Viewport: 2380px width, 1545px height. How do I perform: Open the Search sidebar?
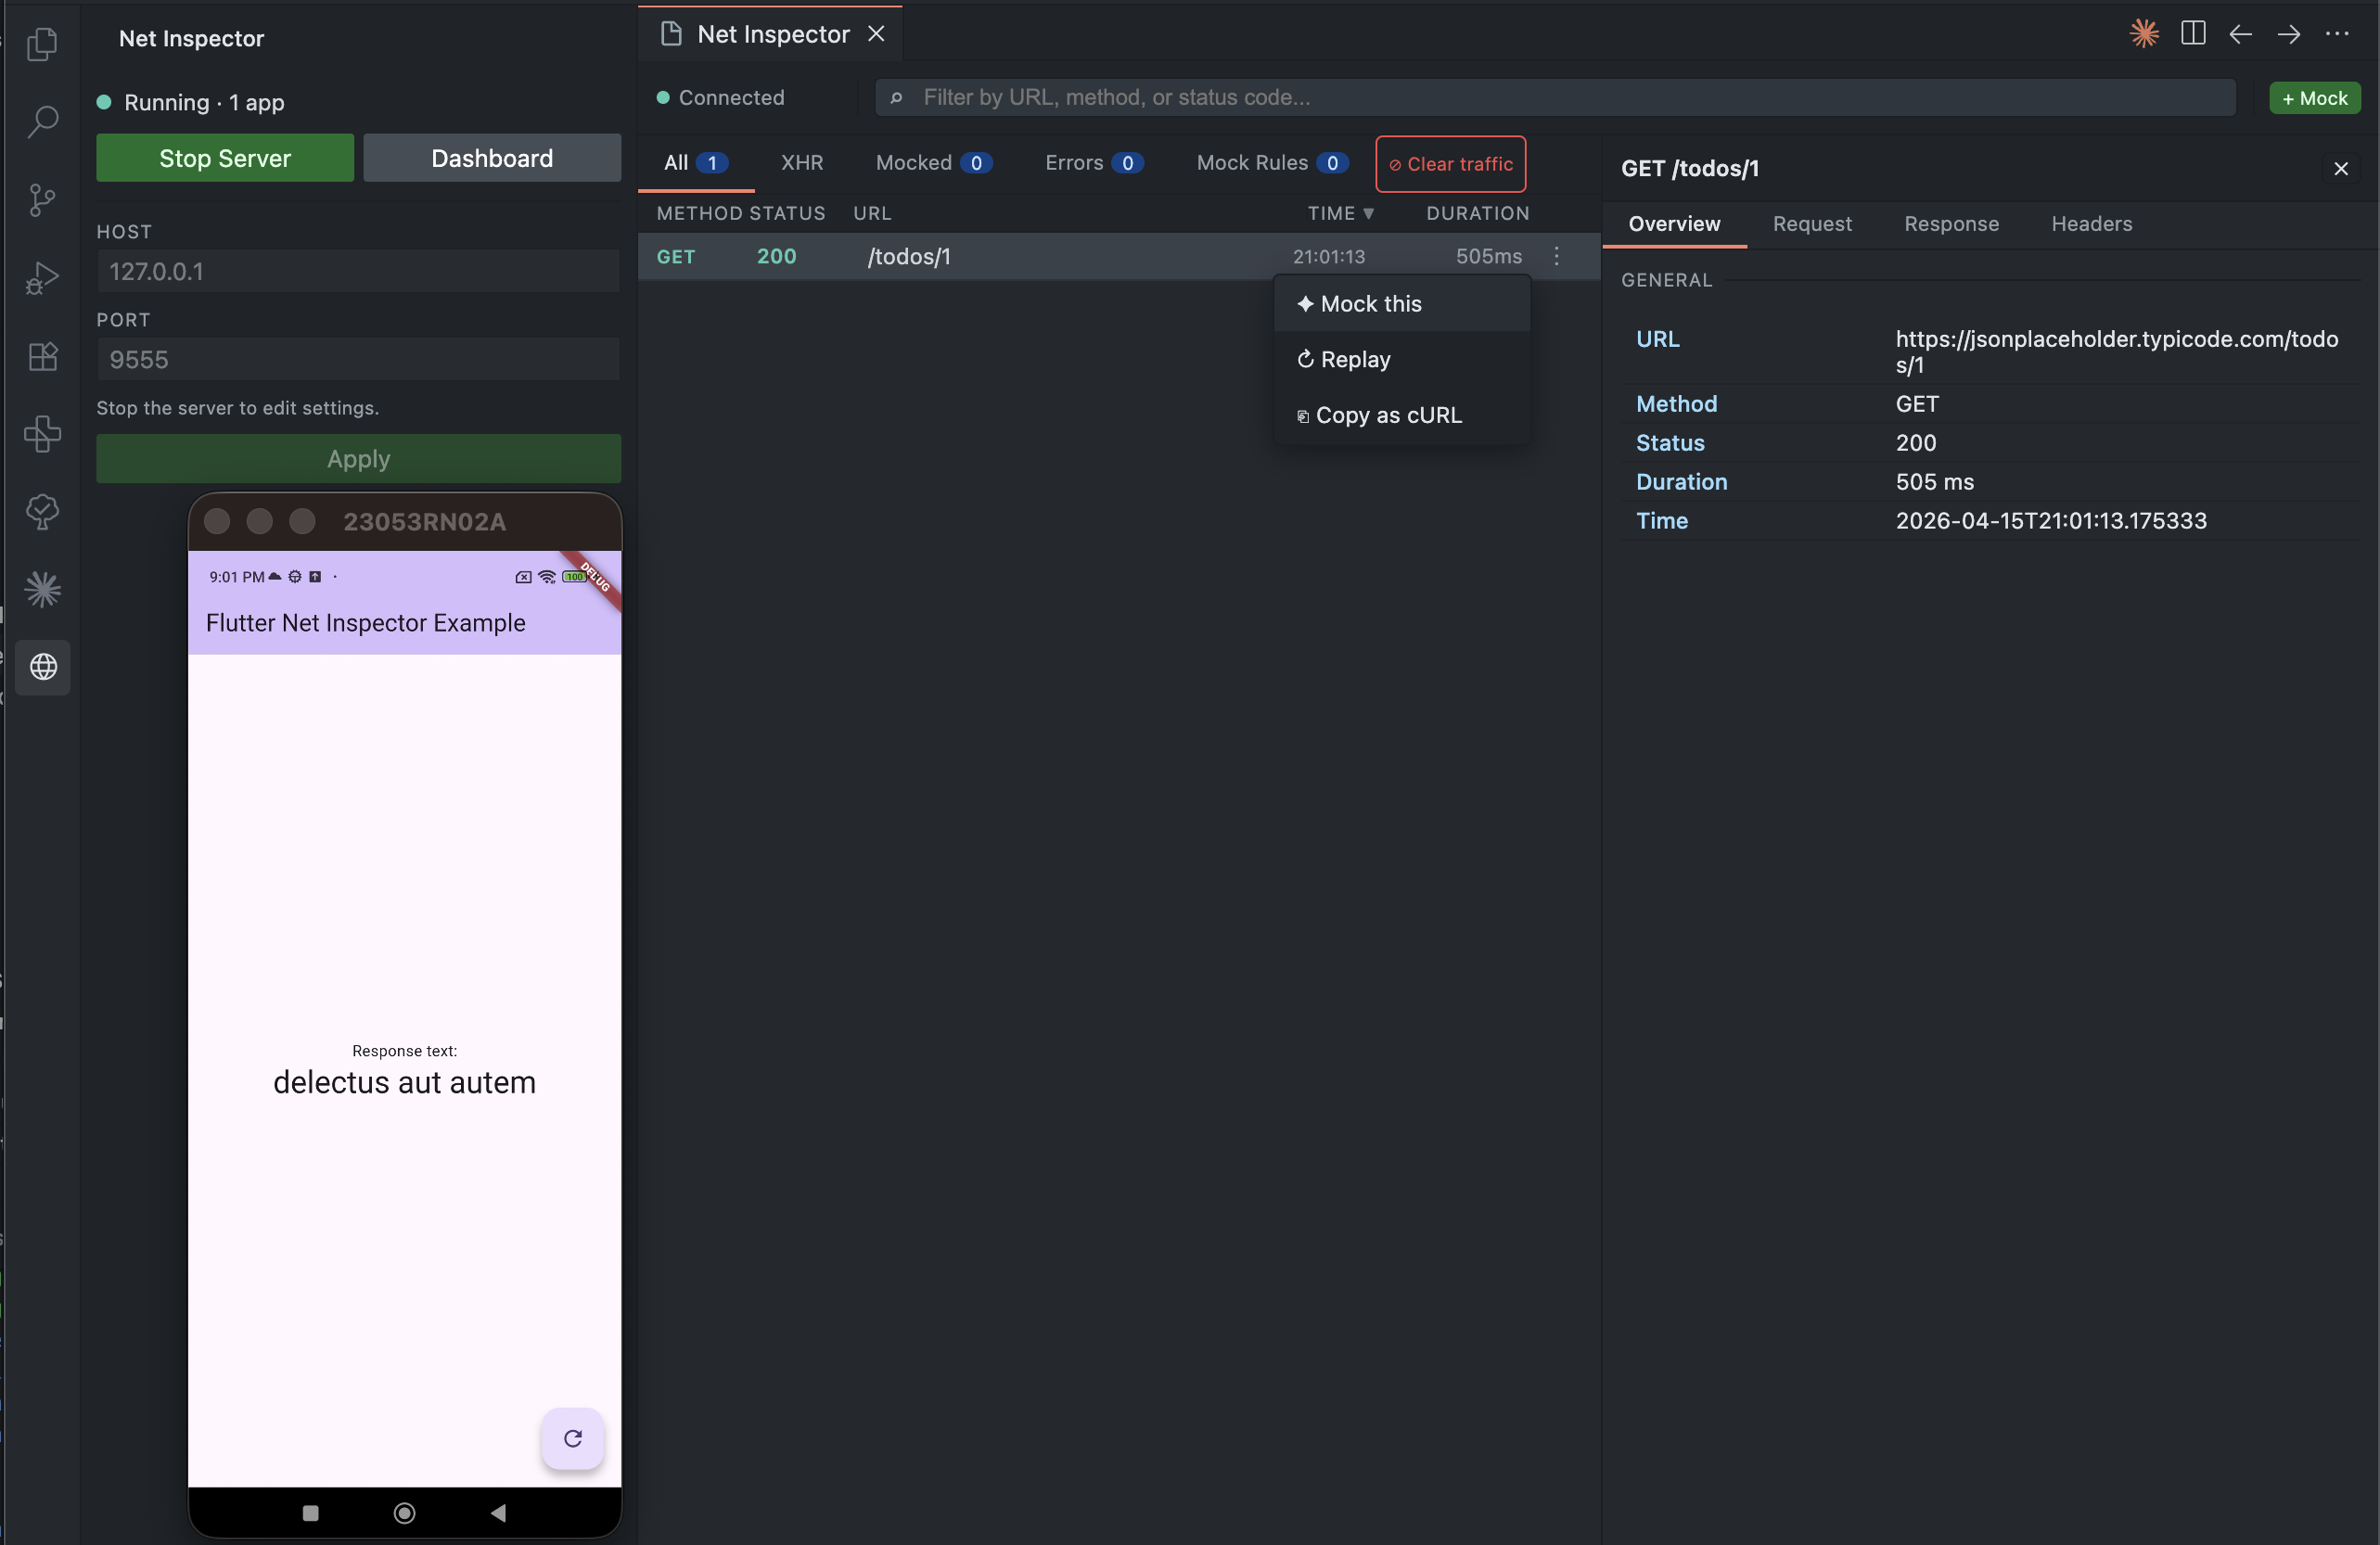42,121
